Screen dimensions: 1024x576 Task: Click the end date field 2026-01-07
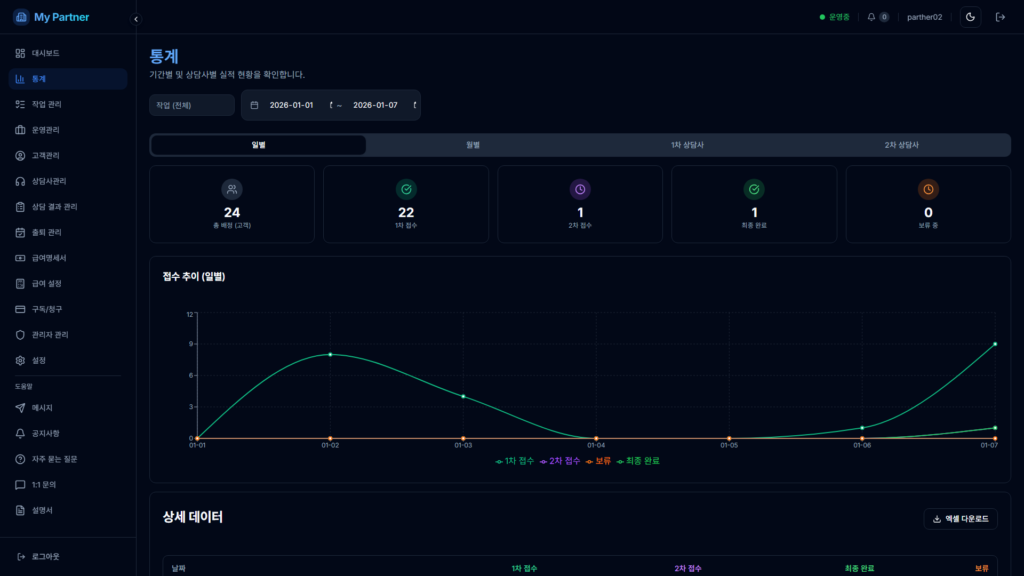click(x=375, y=105)
